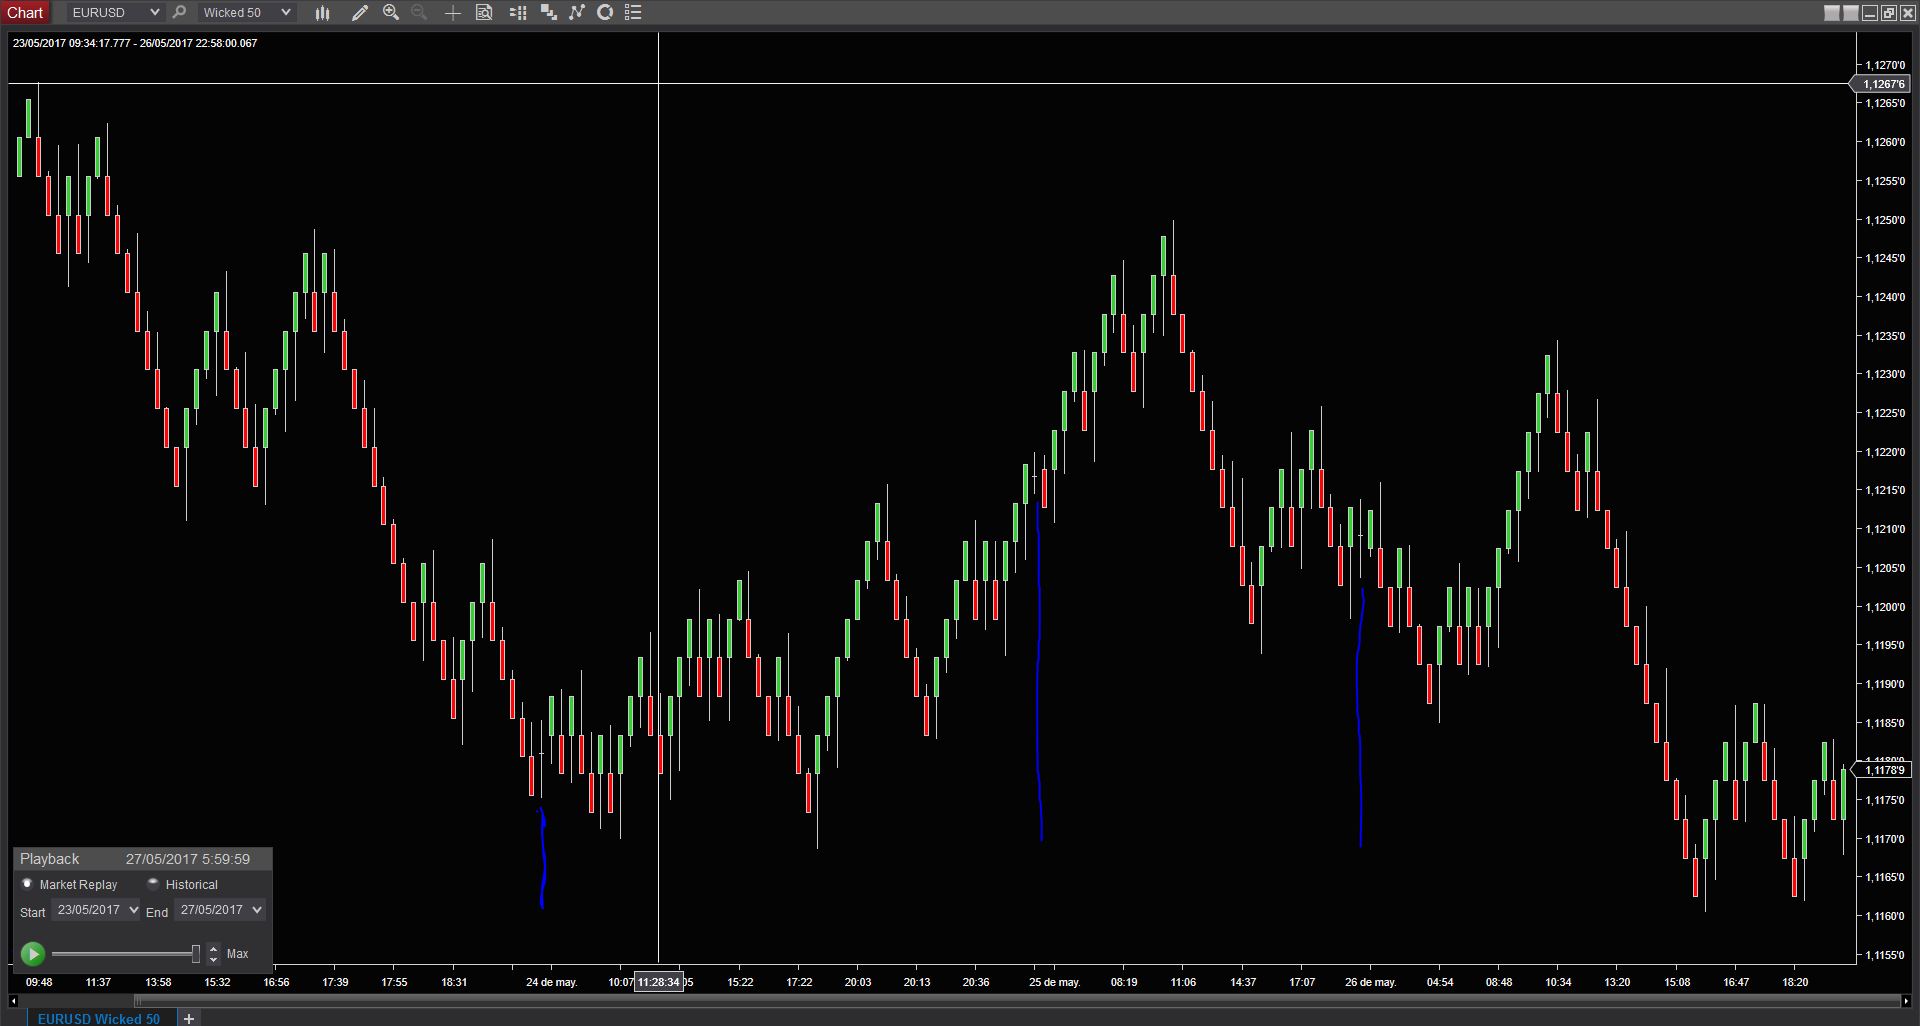Click the 11:28:34 crosshair time label
Image resolution: width=1920 pixels, height=1026 pixels.
(659, 982)
